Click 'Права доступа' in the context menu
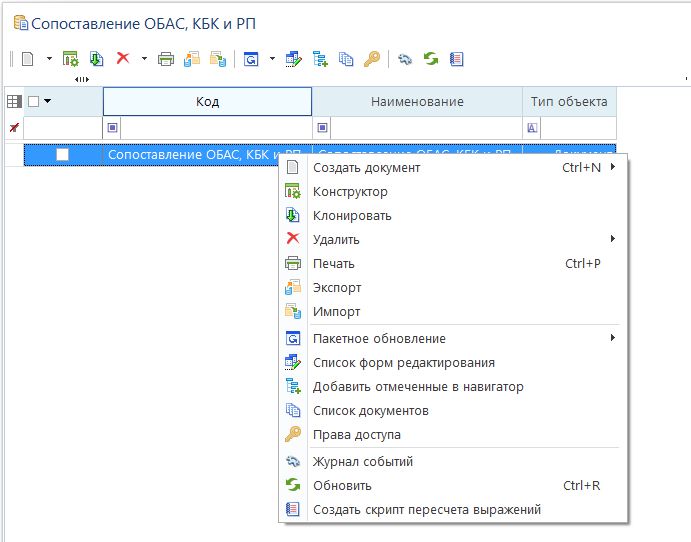The image size is (691, 542). coord(356,434)
